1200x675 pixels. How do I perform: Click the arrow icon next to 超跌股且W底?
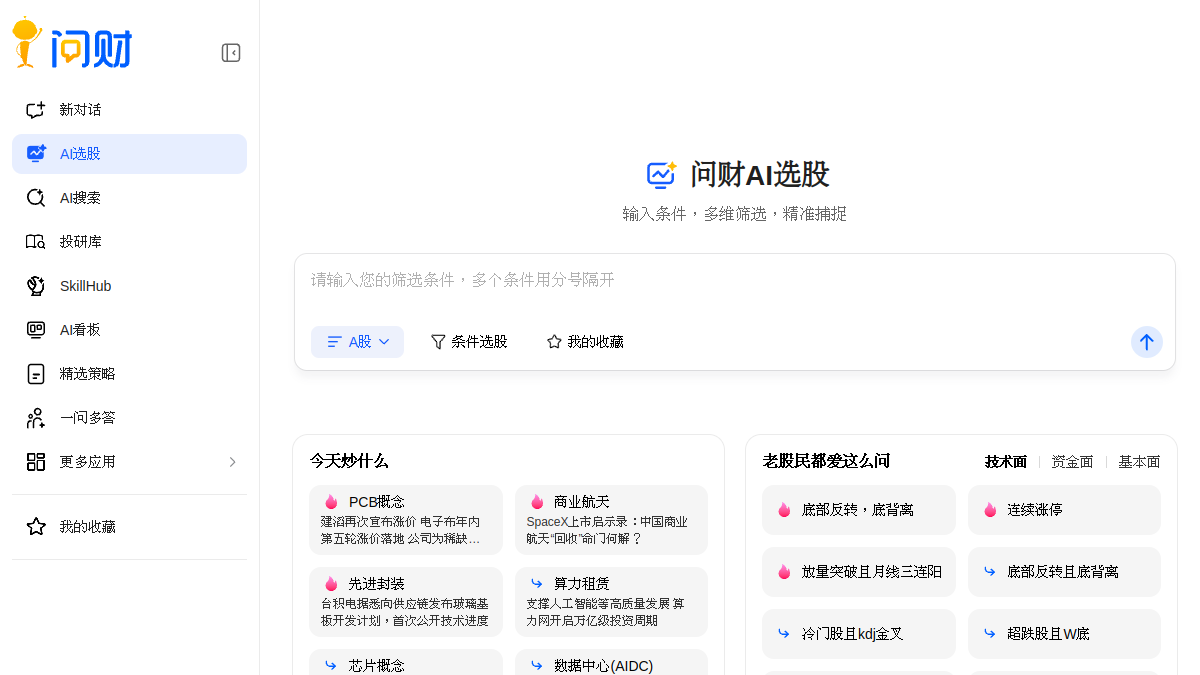[990, 634]
